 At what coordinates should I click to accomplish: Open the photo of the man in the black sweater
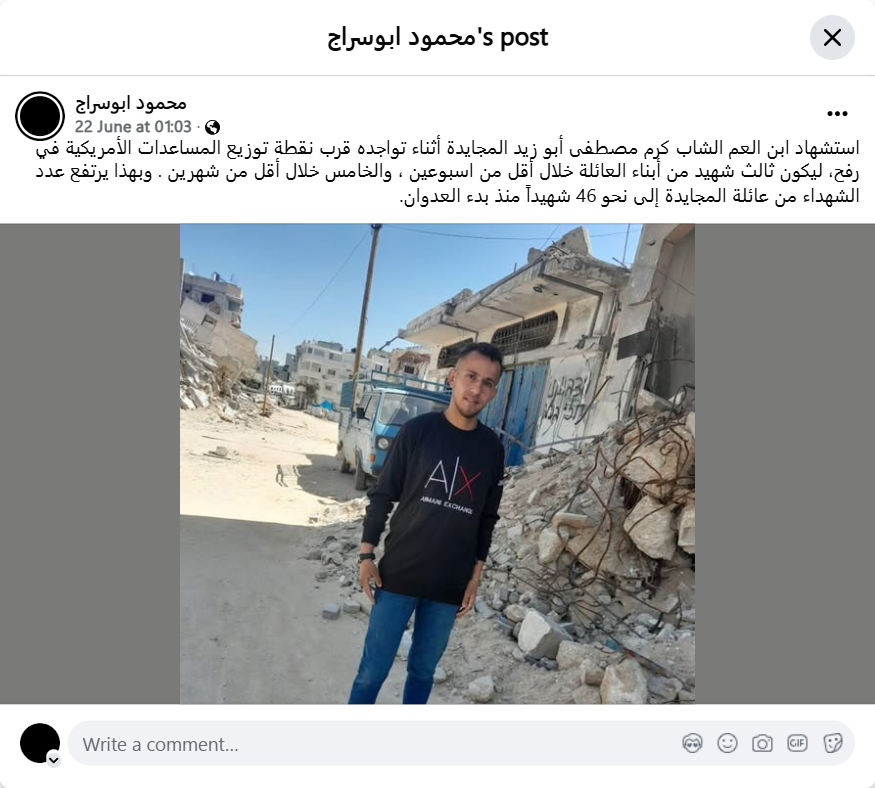437,464
